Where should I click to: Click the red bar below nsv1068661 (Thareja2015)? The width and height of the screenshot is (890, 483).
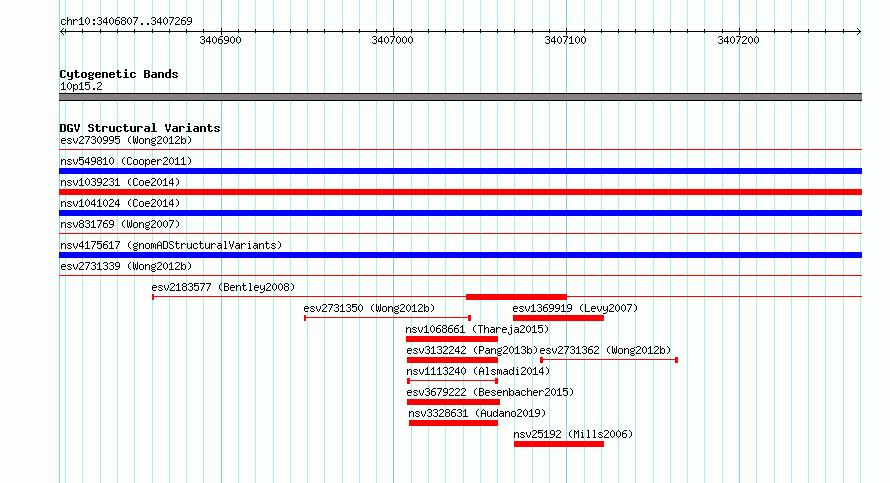(452, 339)
